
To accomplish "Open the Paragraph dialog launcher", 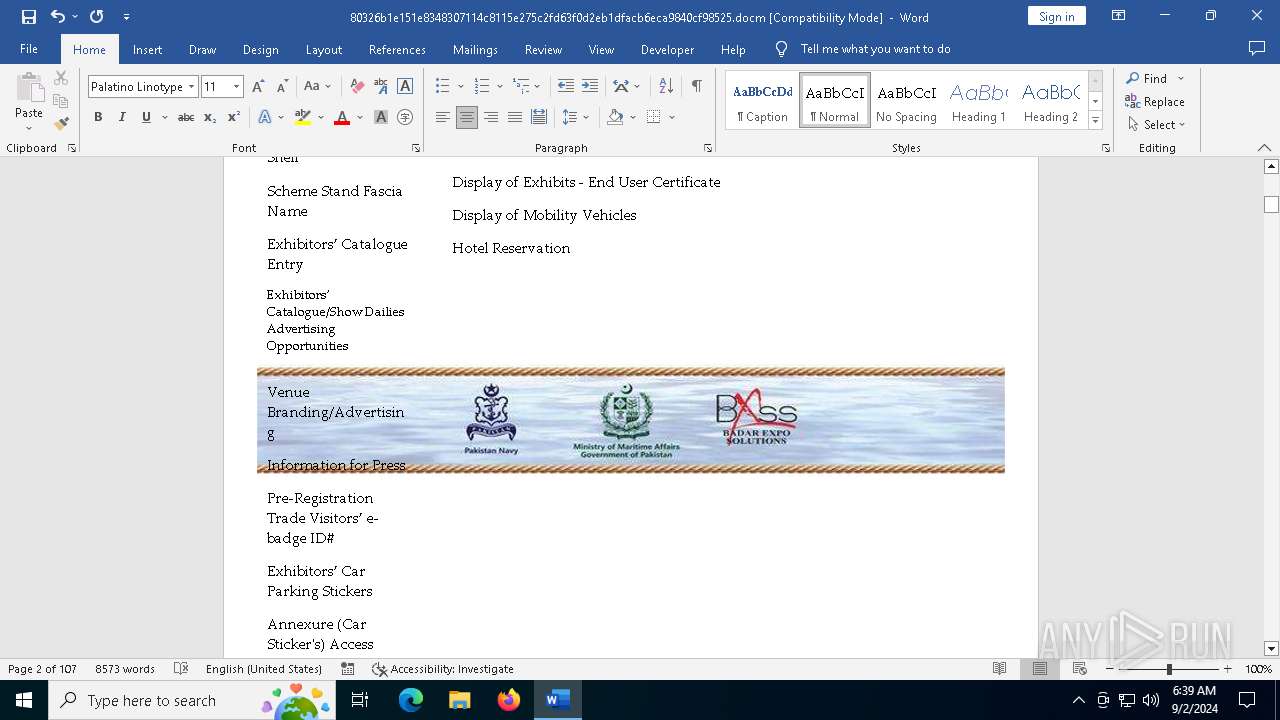I will pyautogui.click(x=708, y=148).
